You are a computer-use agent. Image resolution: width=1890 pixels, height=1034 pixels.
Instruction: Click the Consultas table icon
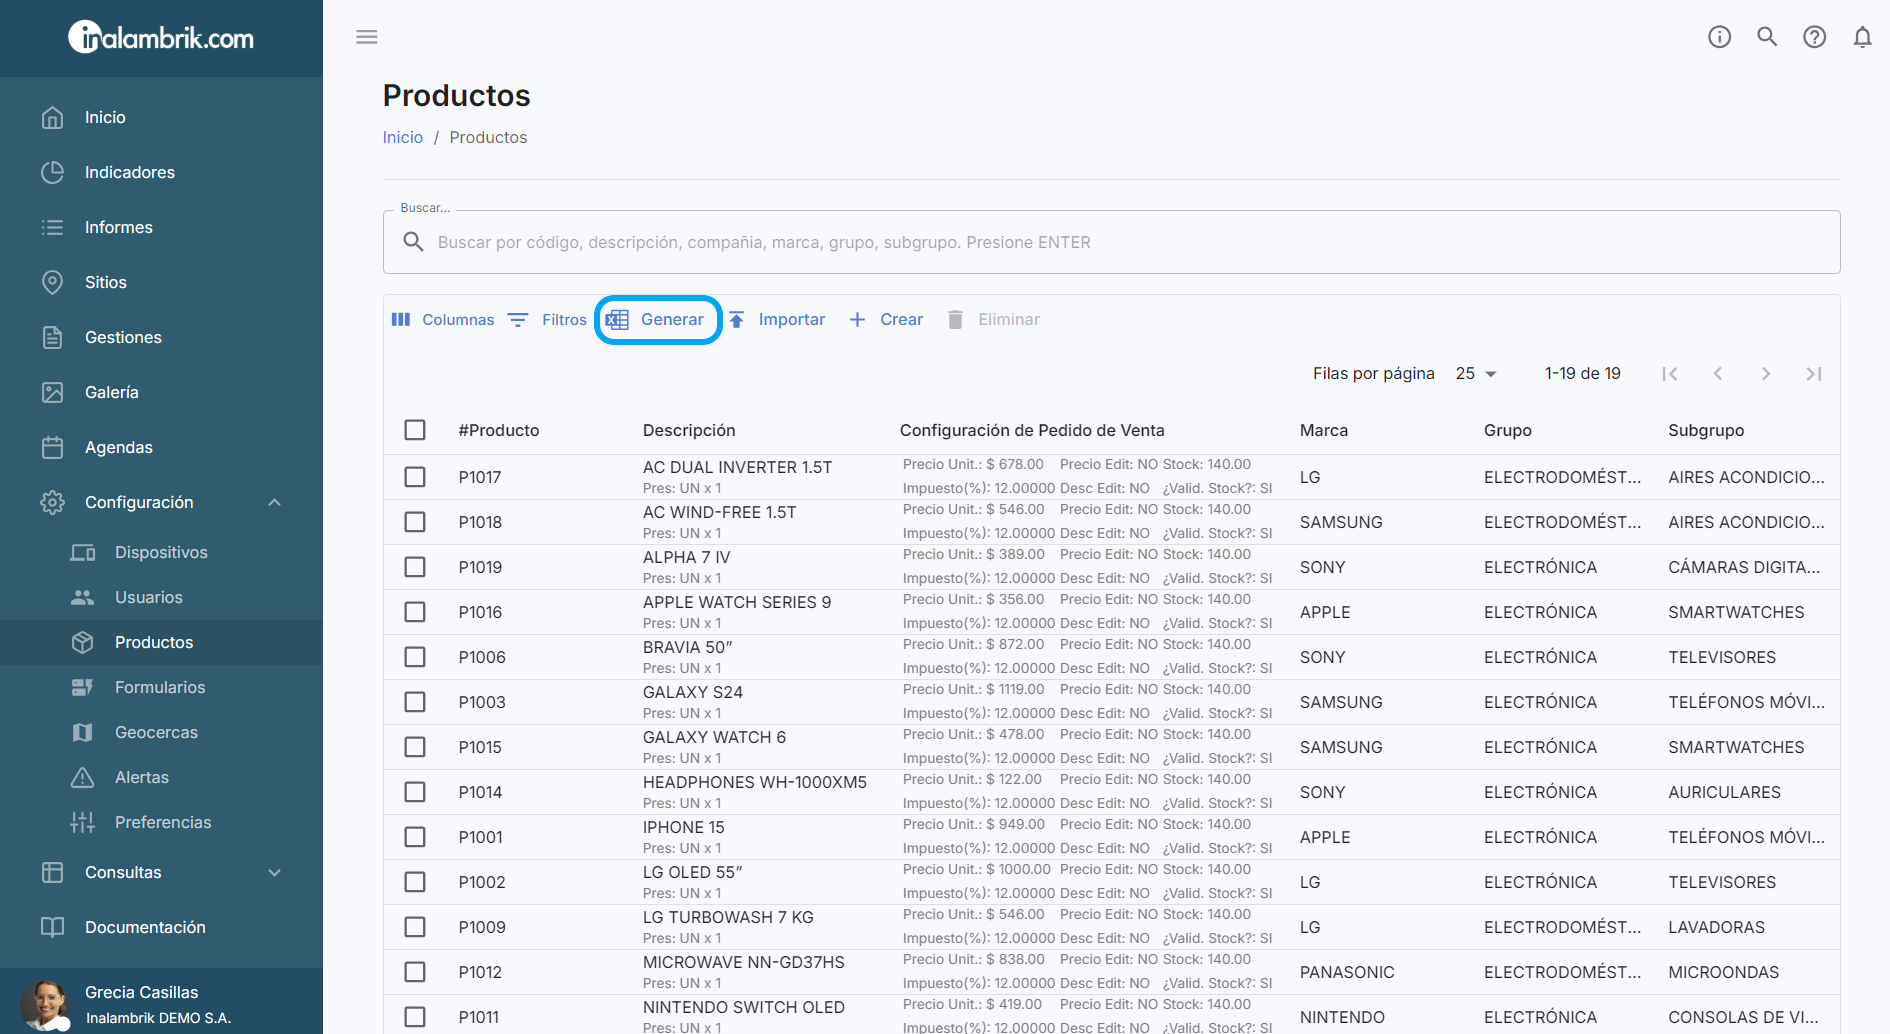[53, 872]
